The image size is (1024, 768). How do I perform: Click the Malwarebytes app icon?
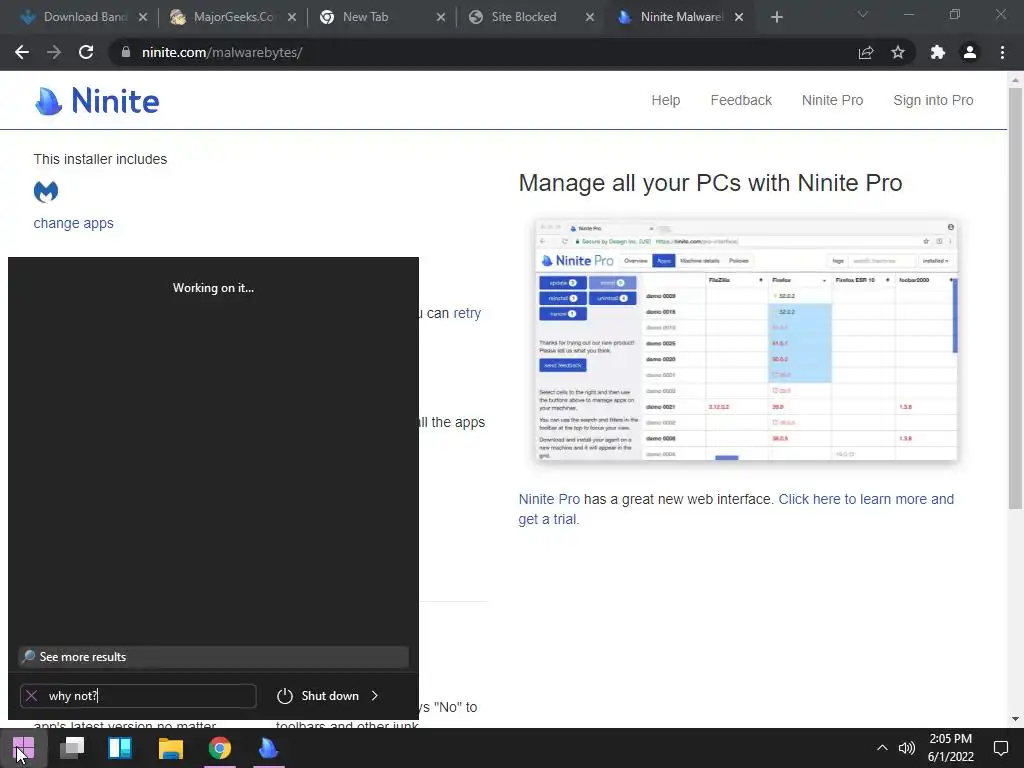coord(46,191)
